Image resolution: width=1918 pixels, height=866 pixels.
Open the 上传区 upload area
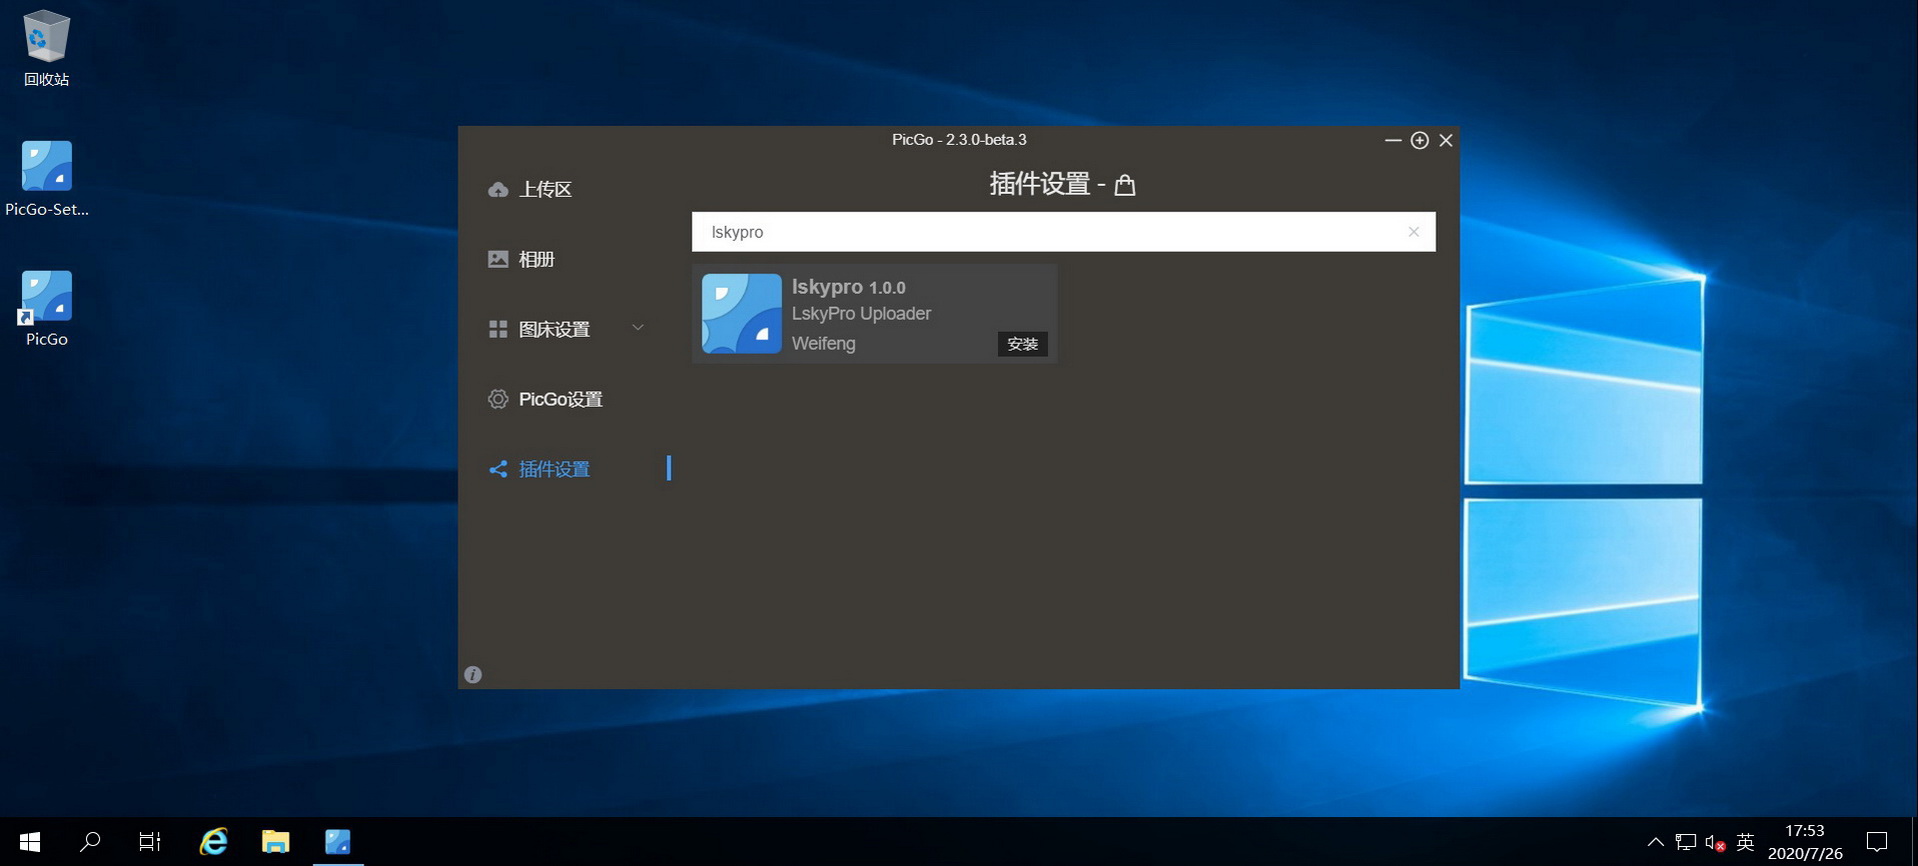click(545, 189)
